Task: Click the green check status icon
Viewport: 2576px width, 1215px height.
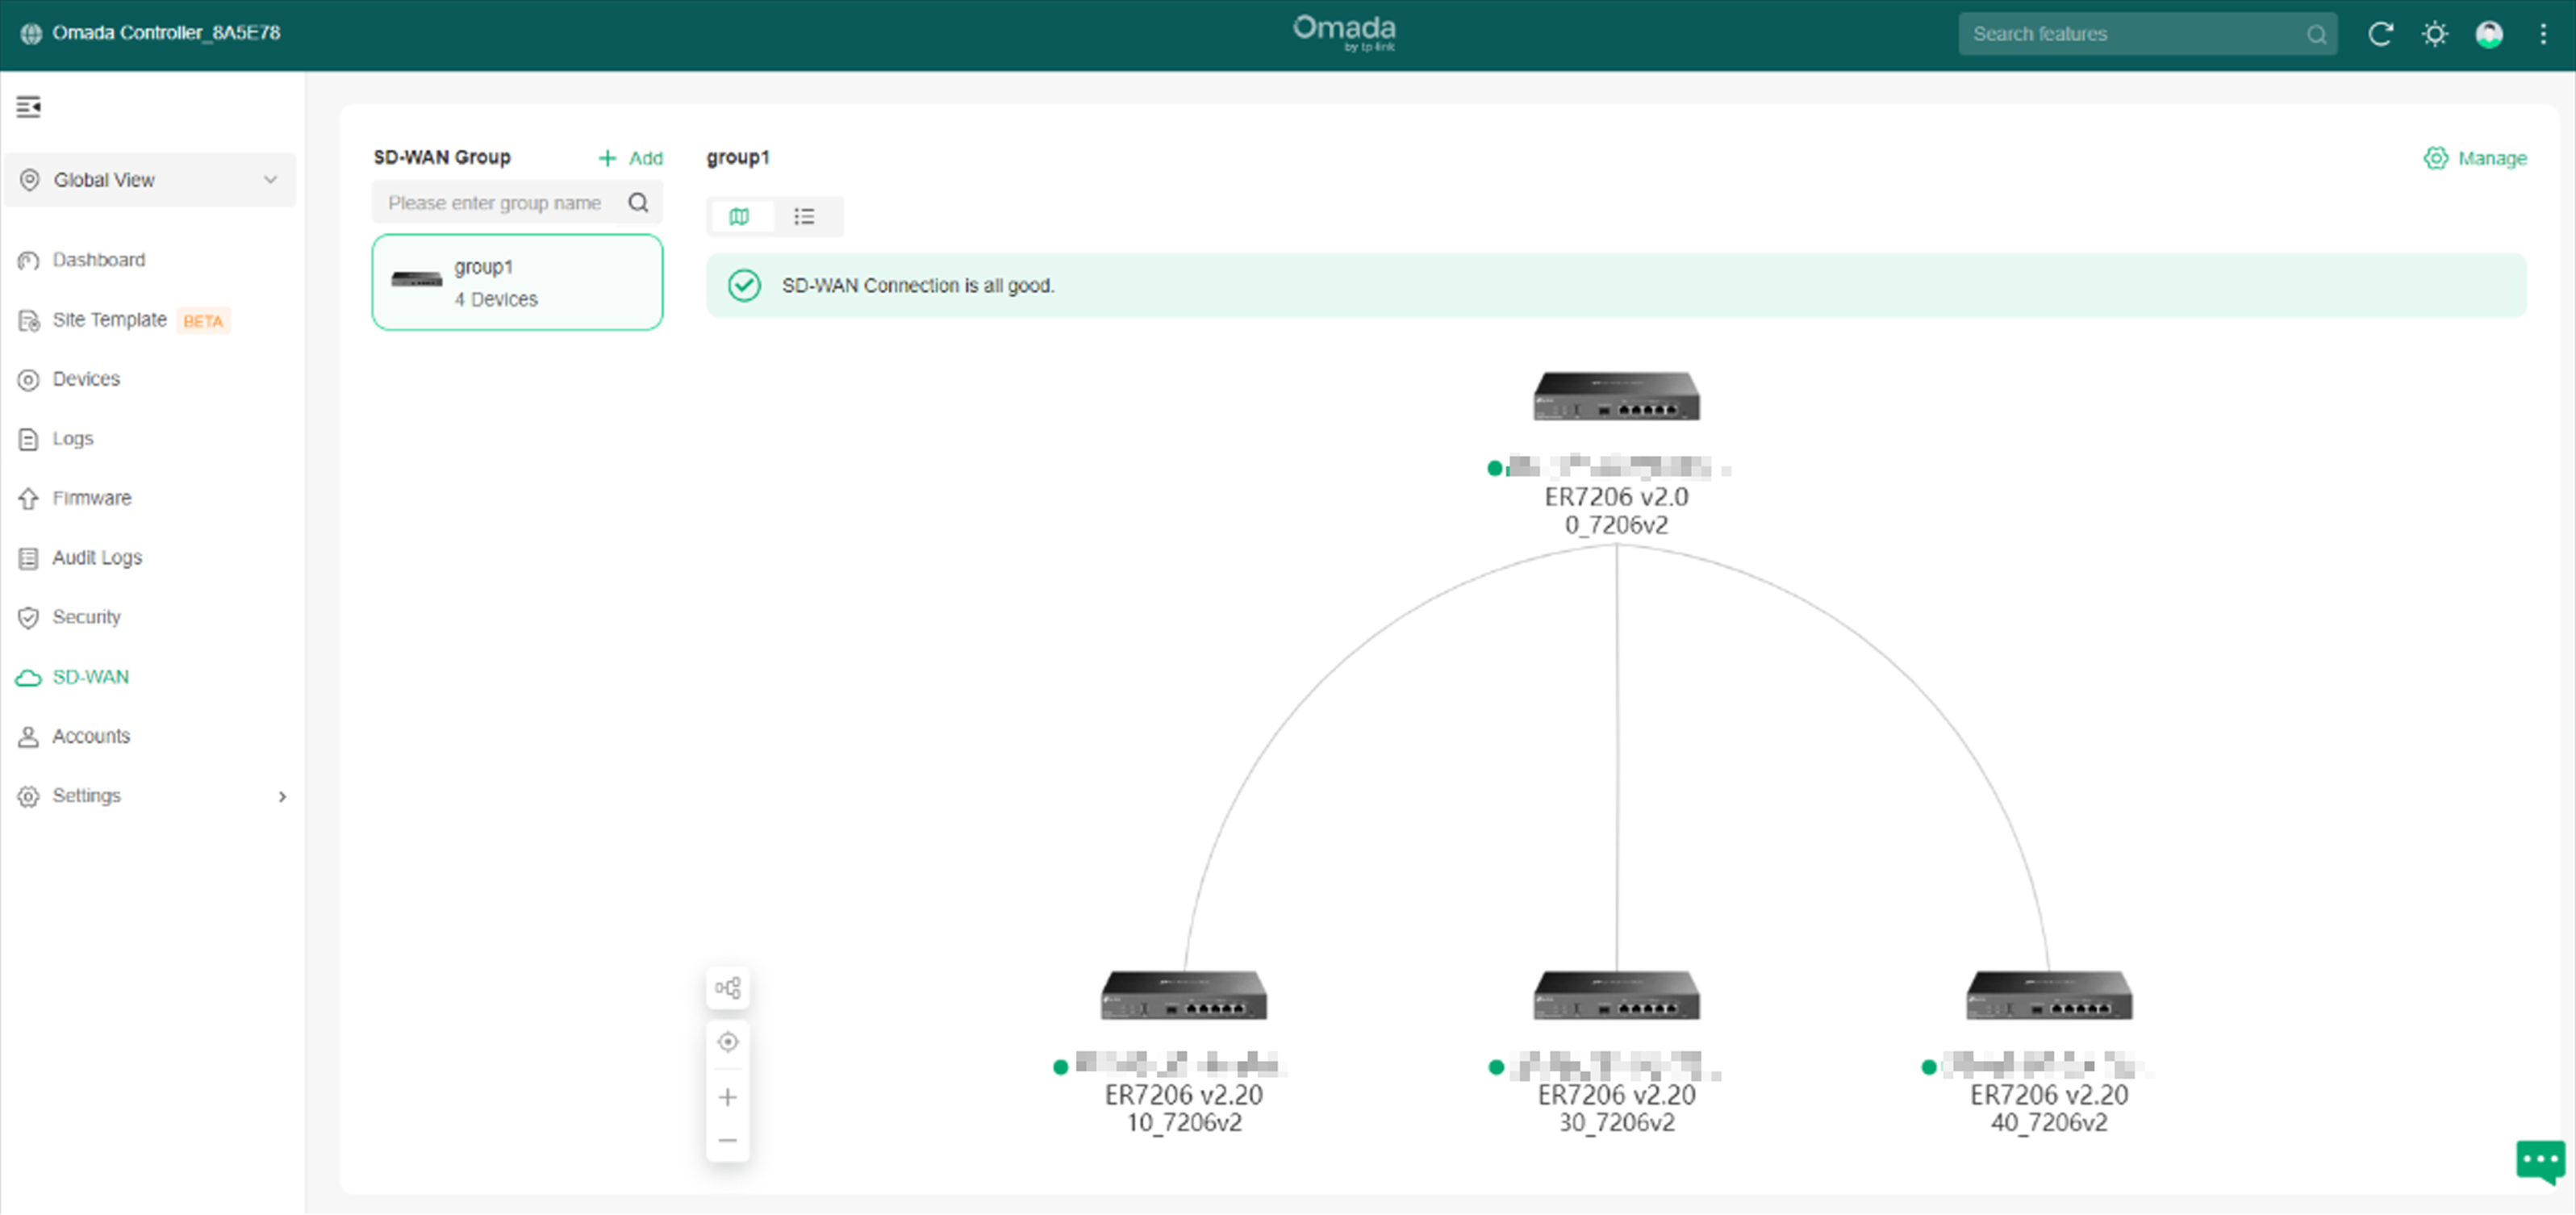Action: coord(744,286)
